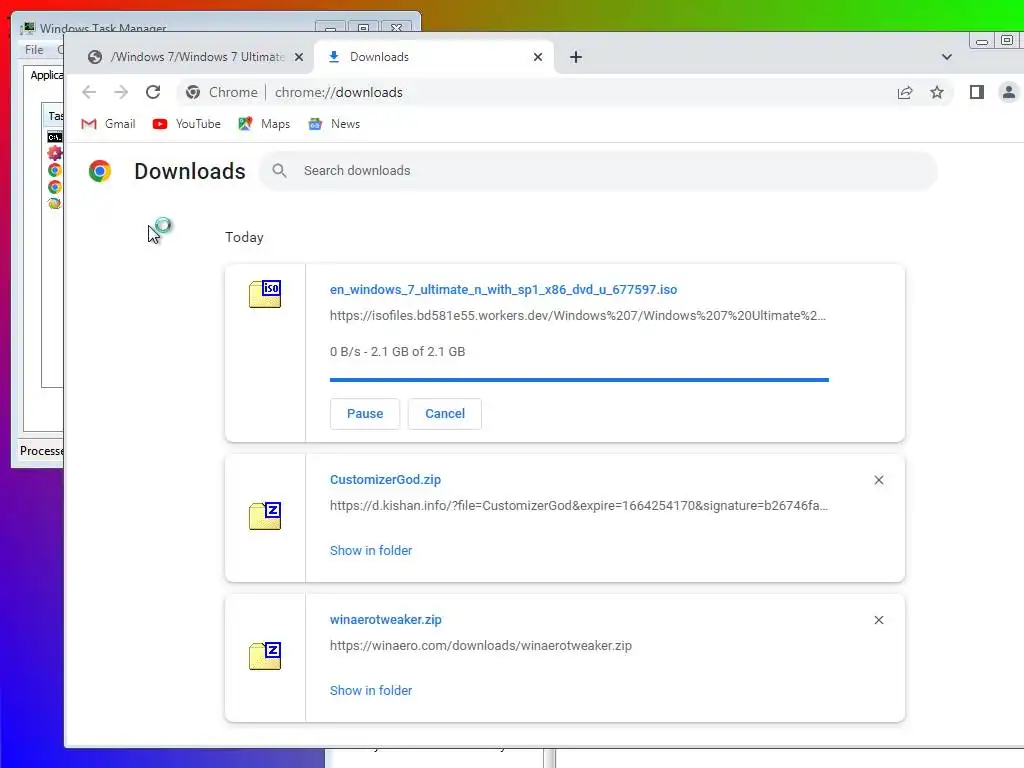
Task: Open File menu in Task Manager
Action: click(x=34, y=50)
